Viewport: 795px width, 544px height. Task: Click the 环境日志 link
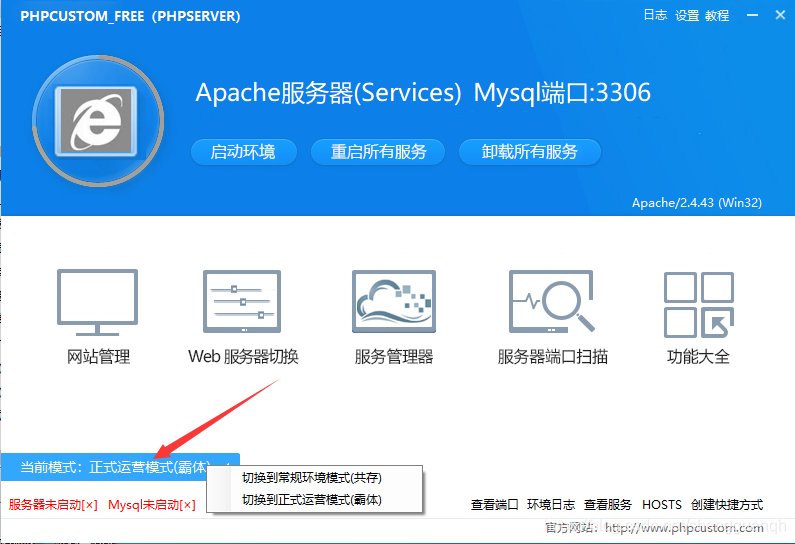click(x=551, y=504)
